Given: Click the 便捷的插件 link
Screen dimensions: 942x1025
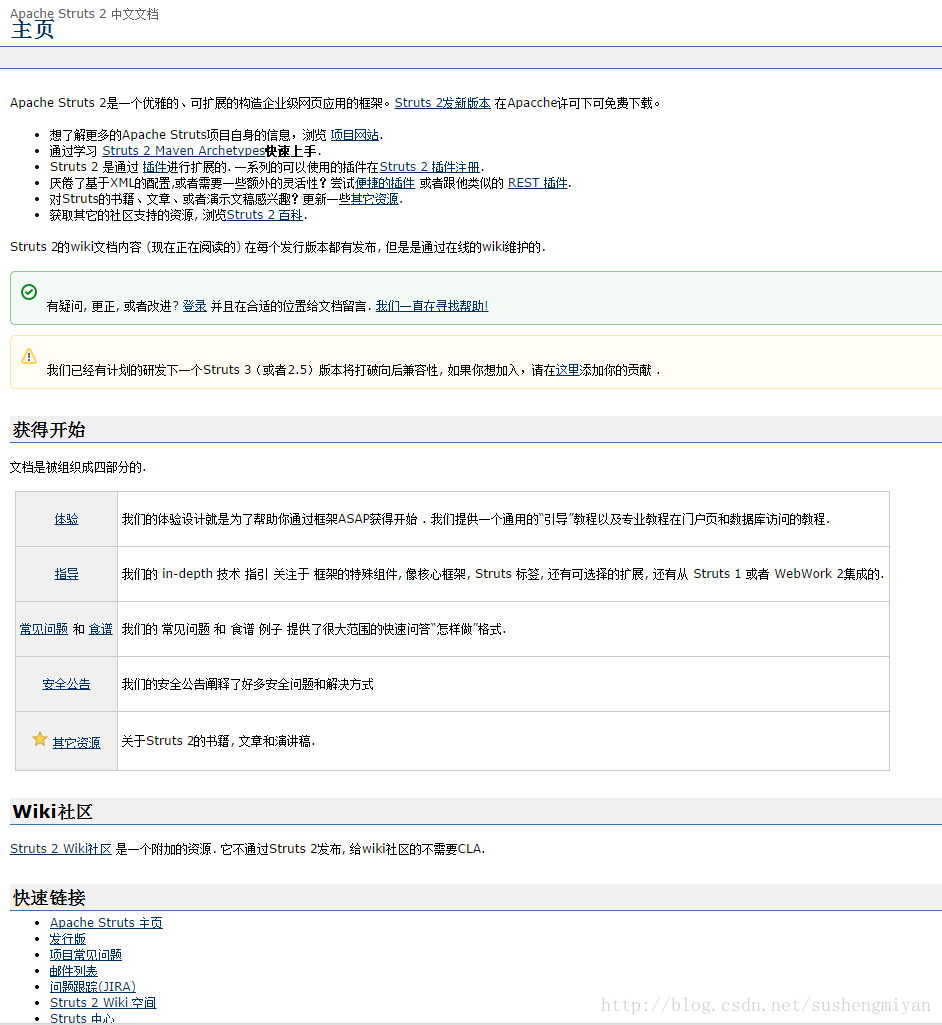Looking at the screenshot, I should click(x=385, y=182).
